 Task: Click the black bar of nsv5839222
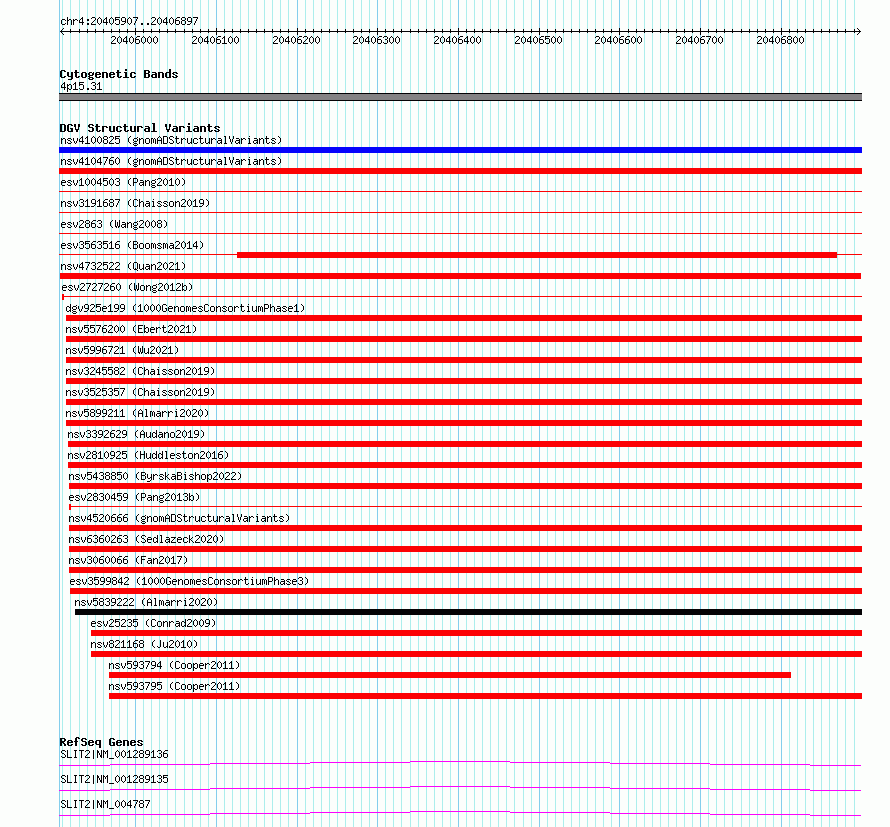pyautogui.click(x=468, y=612)
